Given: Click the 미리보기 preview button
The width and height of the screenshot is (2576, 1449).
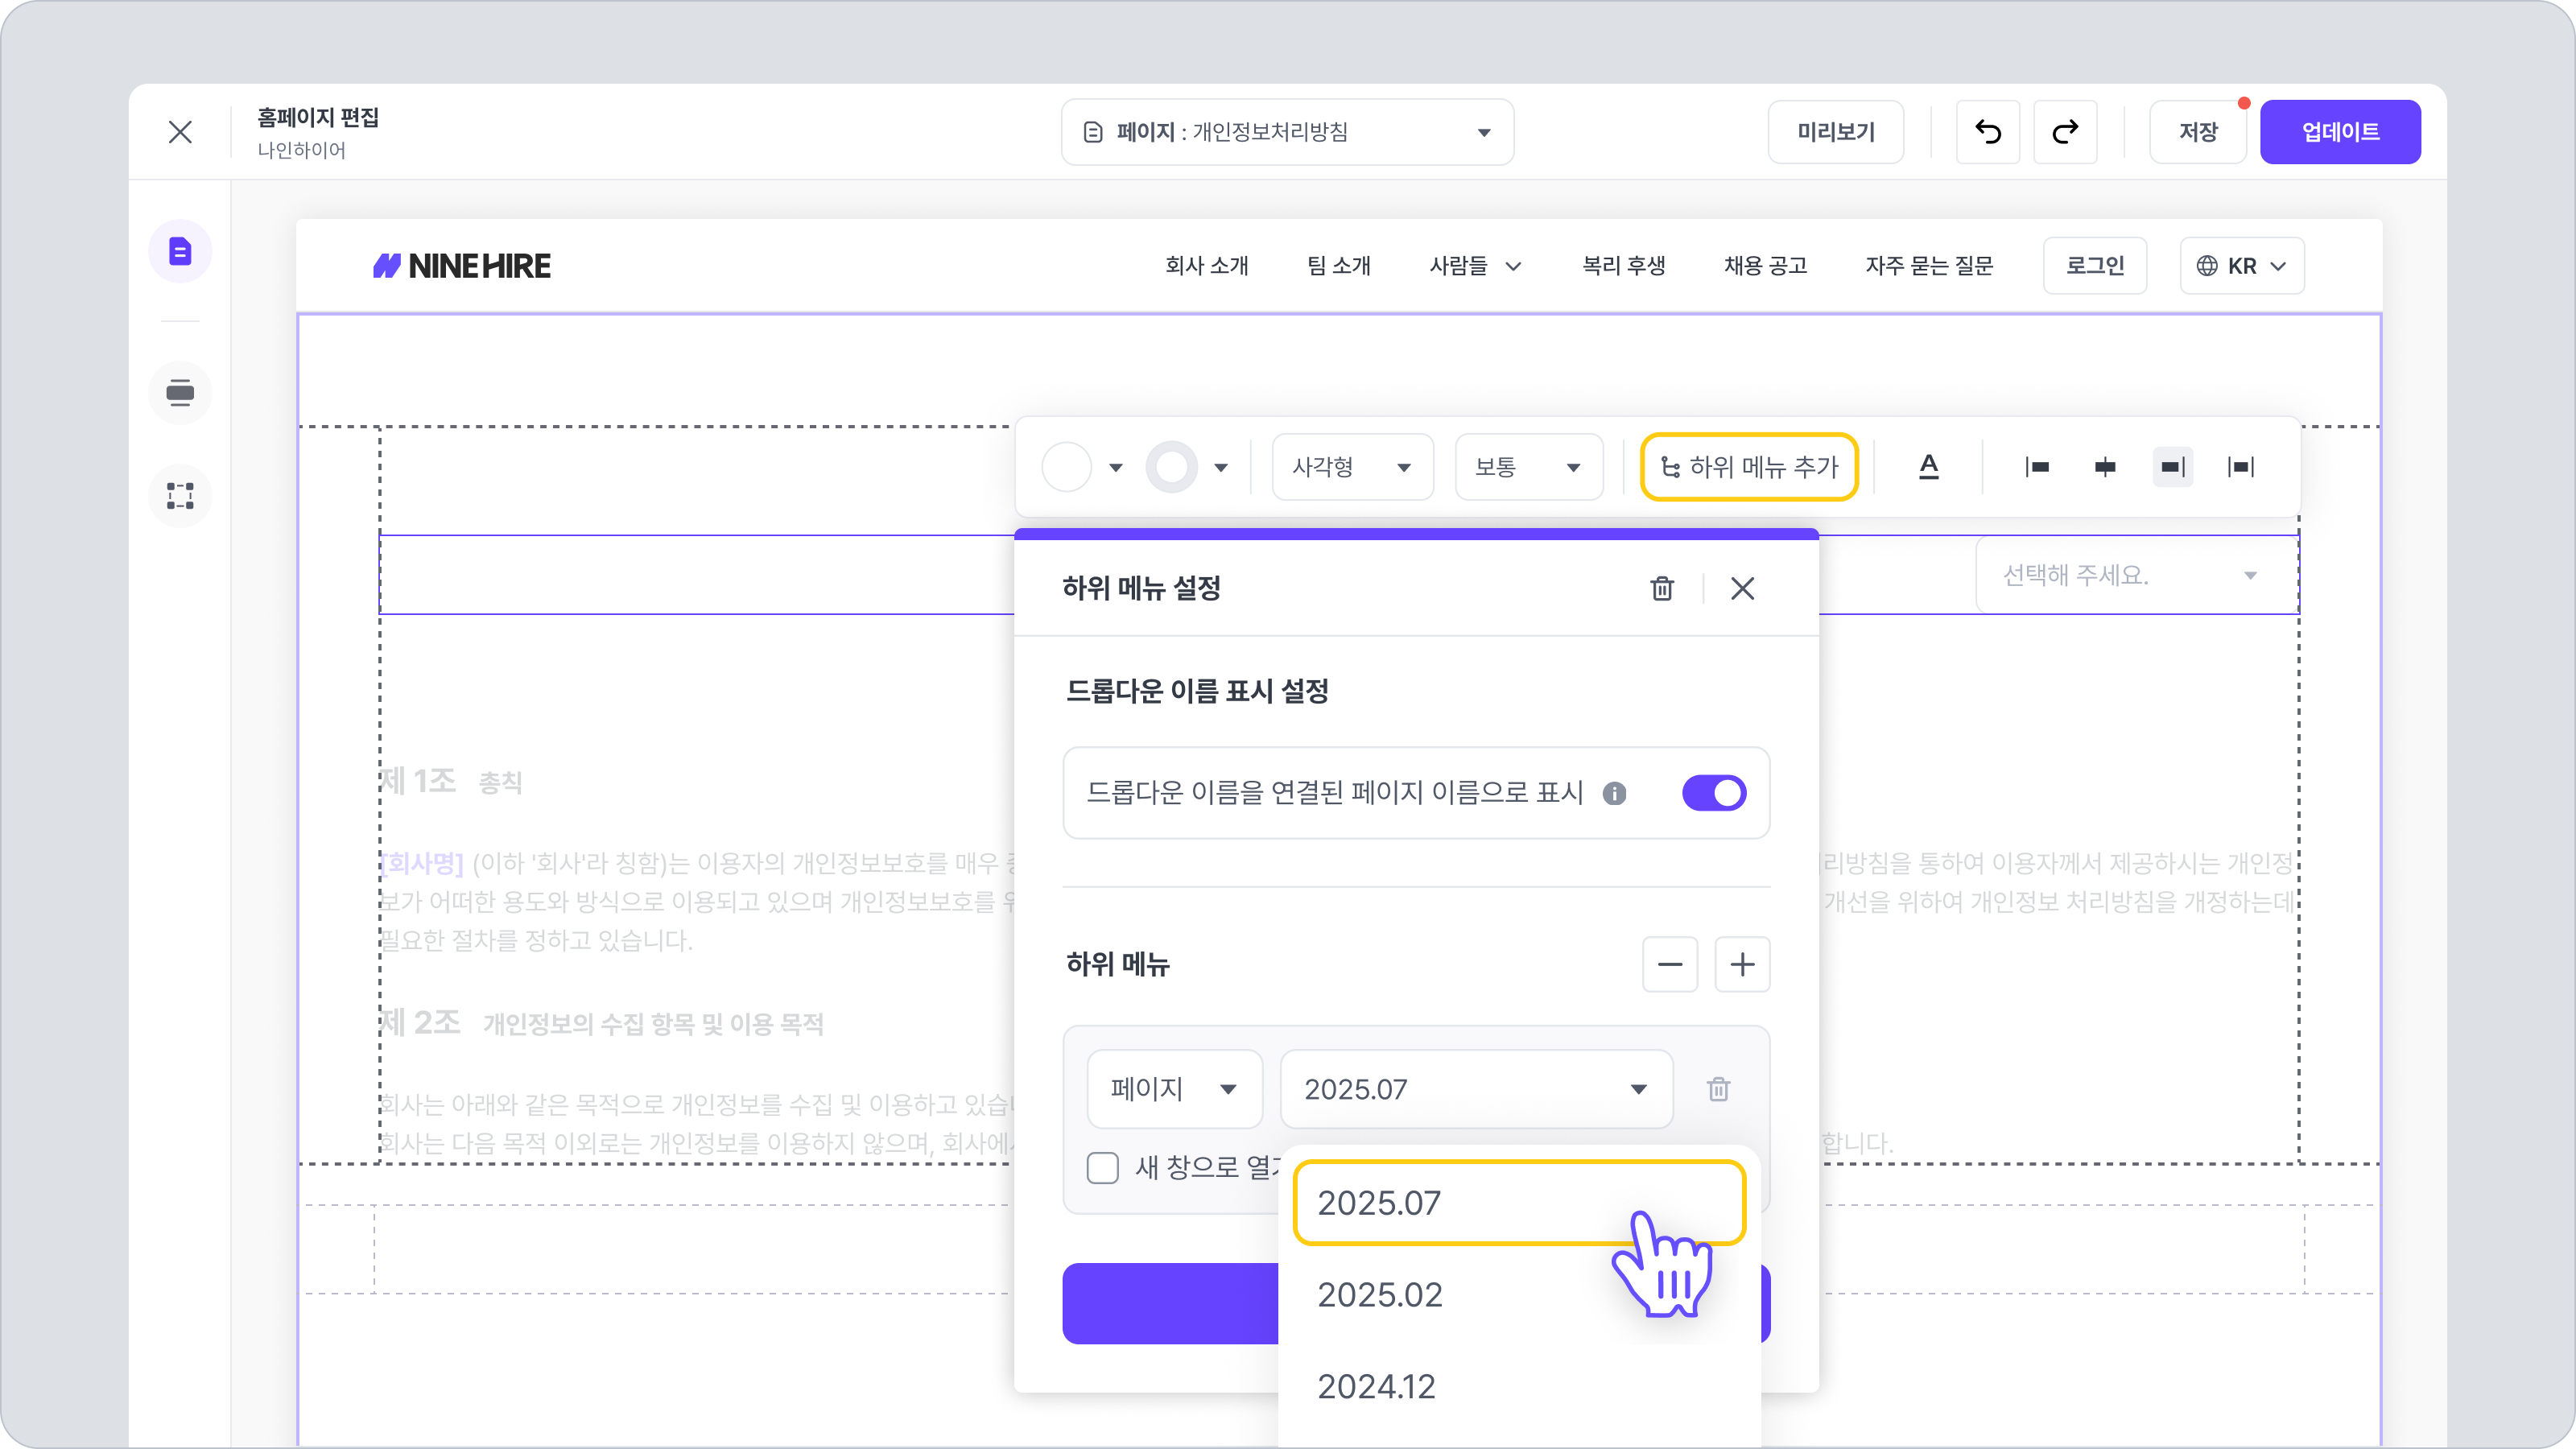Looking at the screenshot, I should (x=1835, y=132).
